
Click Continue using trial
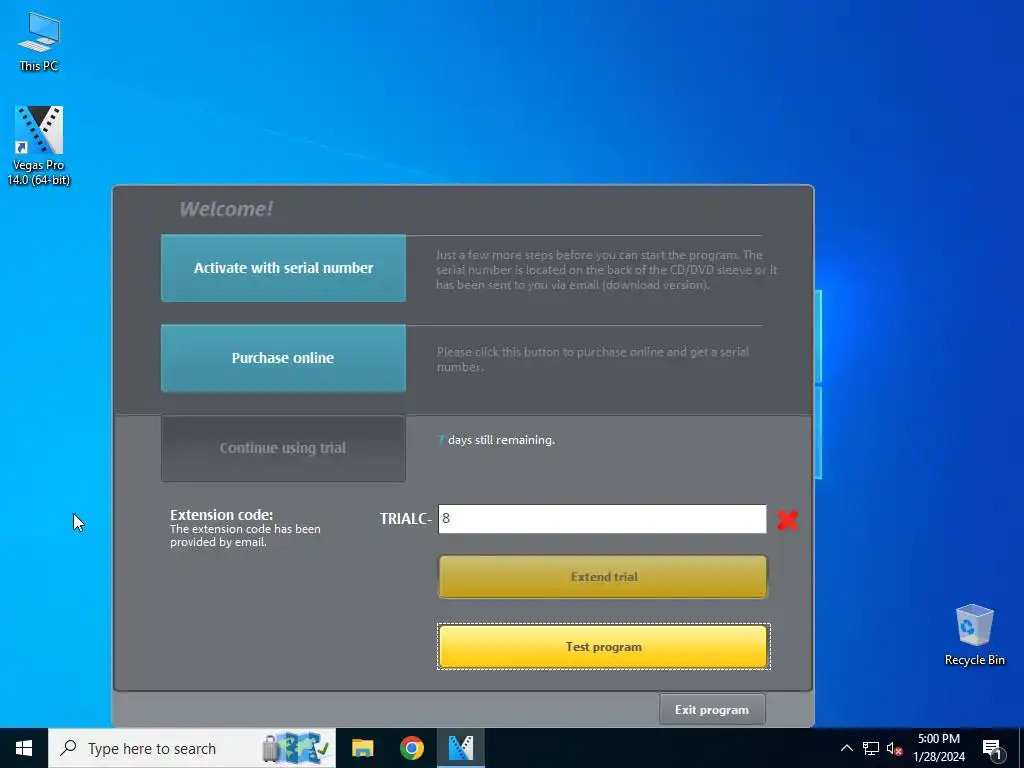tap(283, 448)
